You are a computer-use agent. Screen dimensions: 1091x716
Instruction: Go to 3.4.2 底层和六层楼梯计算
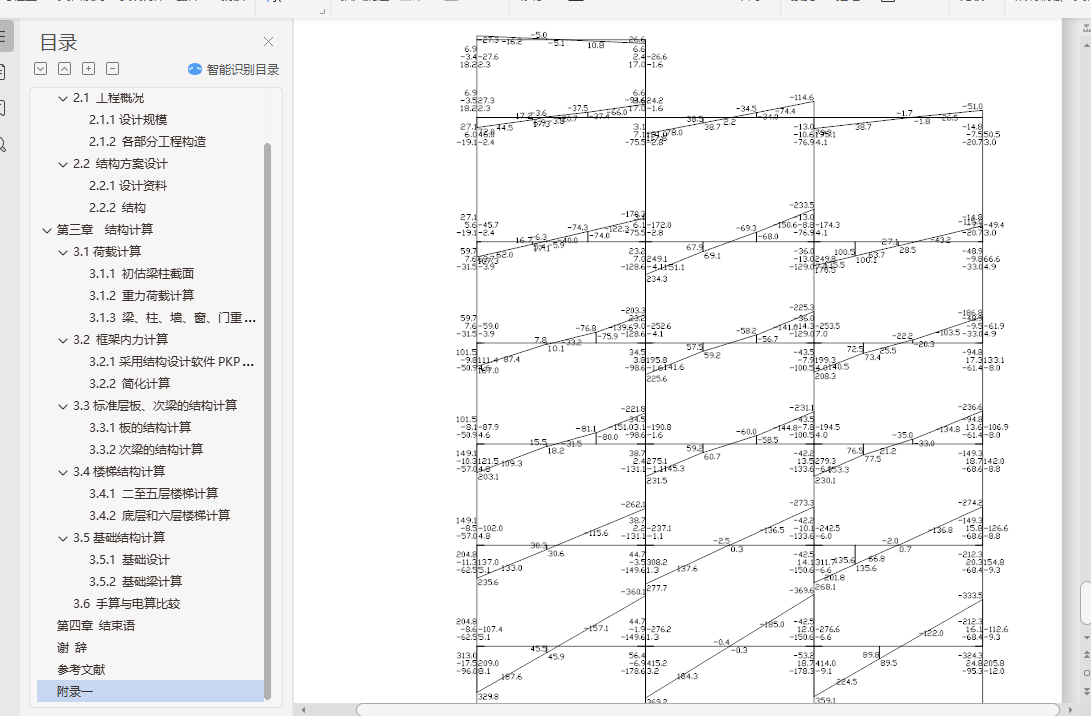pyautogui.click(x=159, y=516)
